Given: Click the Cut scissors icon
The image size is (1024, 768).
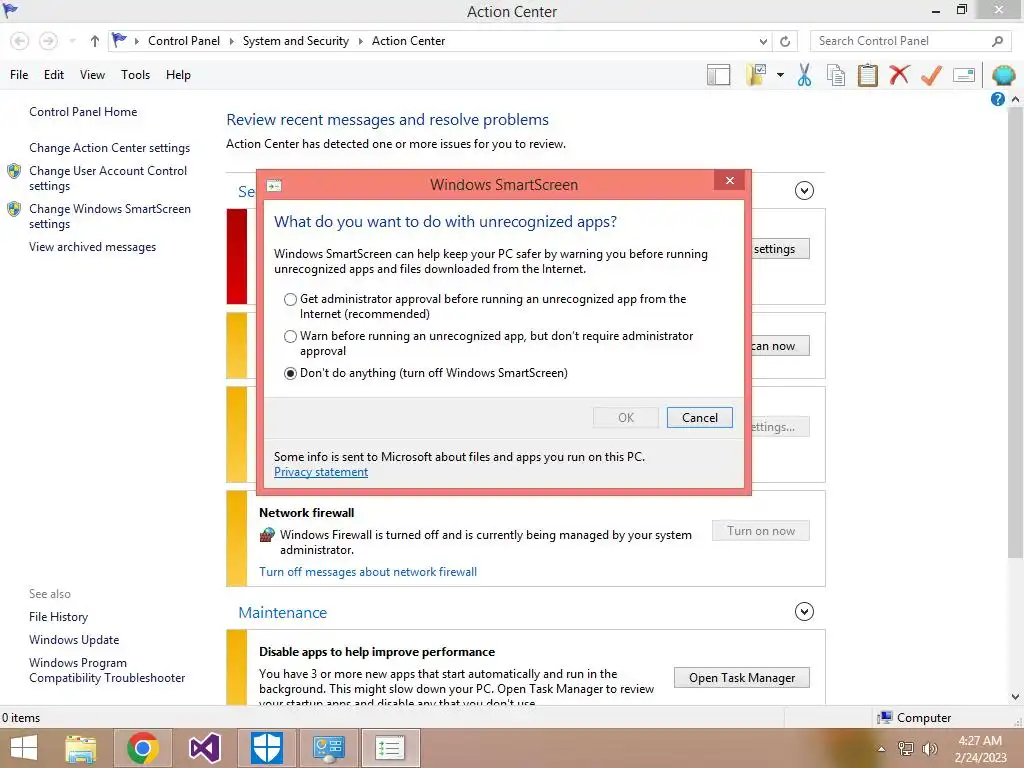Looking at the screenshot, I should pos(805,75).
